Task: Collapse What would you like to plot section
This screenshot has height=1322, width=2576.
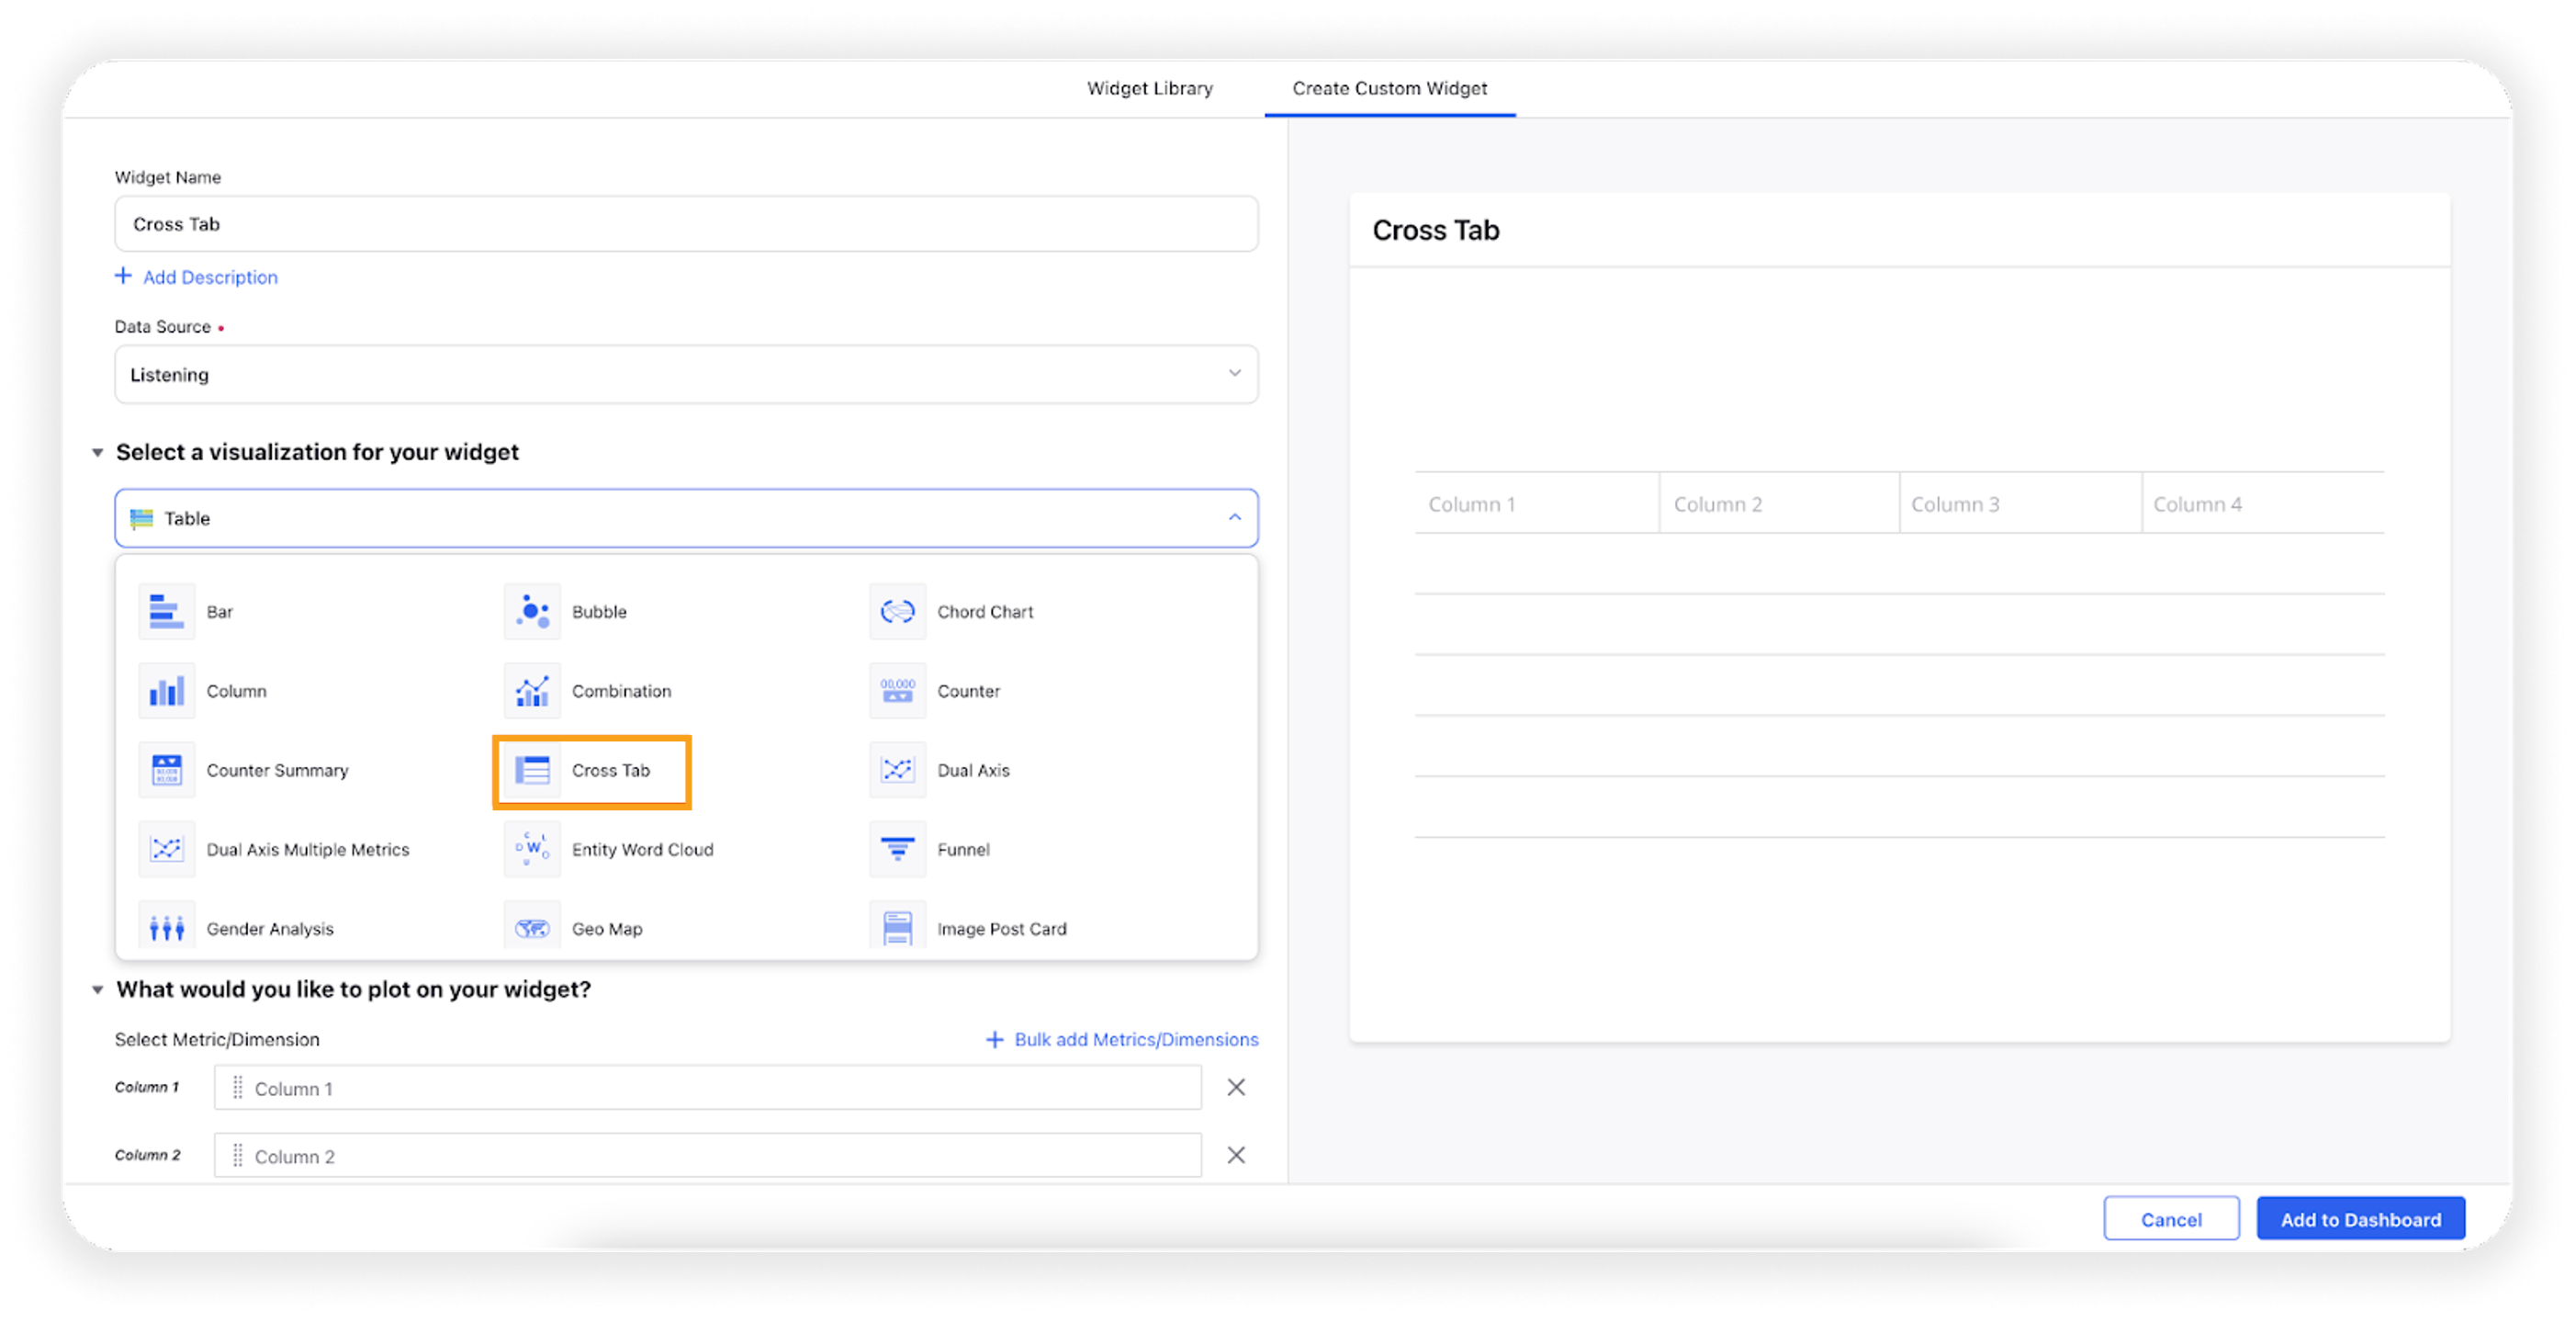Action: pyautogui.click(x=97, y=990)
